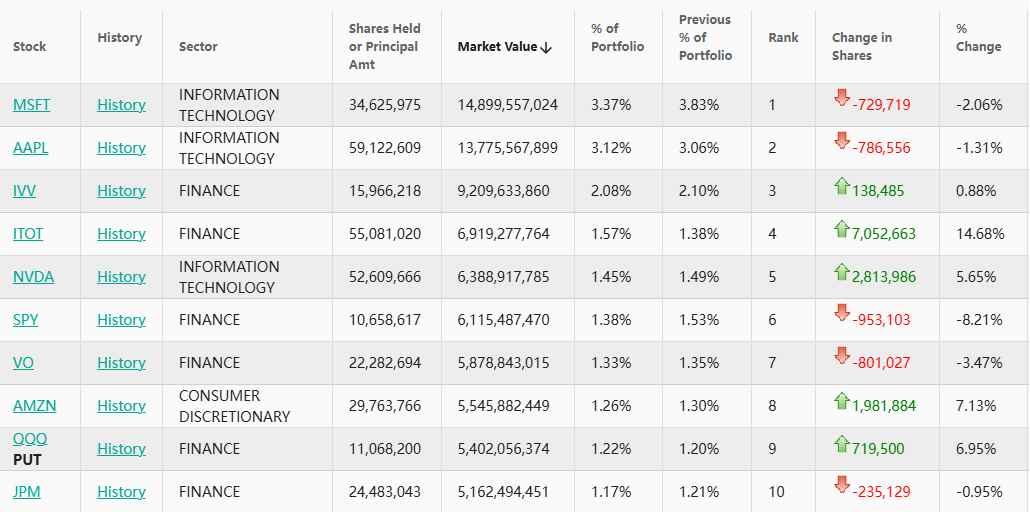Open the QQQ ticker link
The height and width of the screenshot is (512, 1030).
[x=30, y=439]
